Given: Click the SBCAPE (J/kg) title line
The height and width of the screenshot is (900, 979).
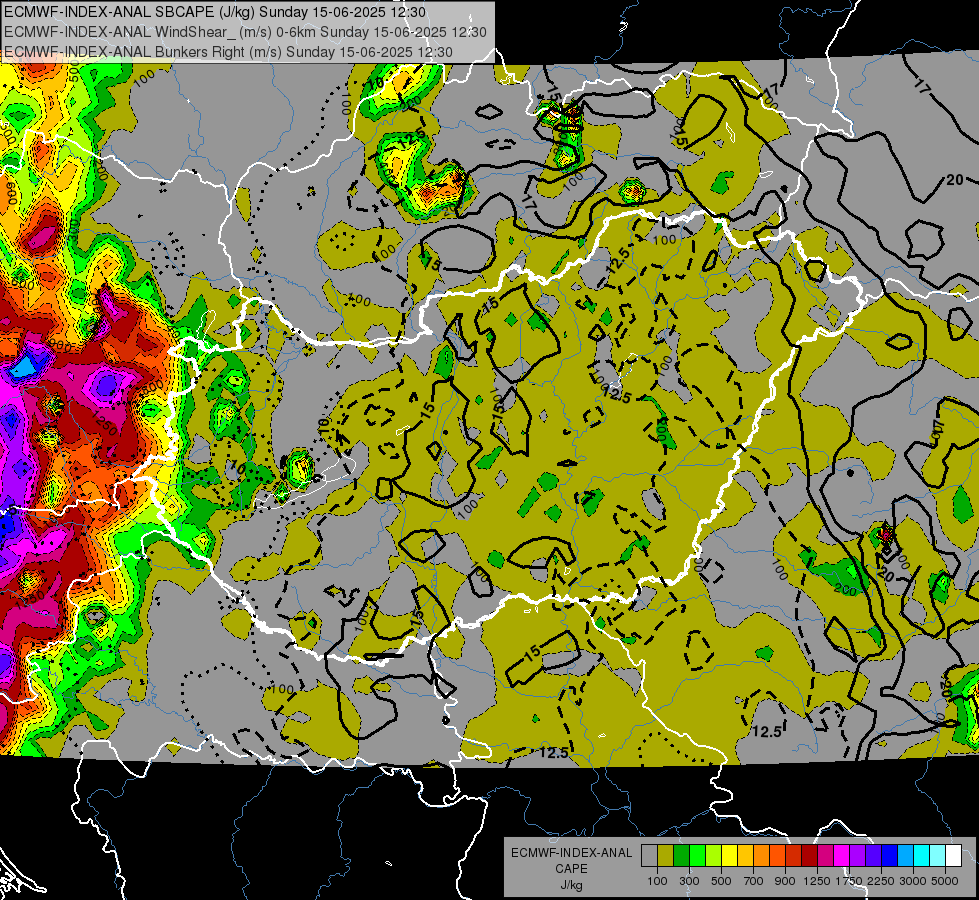Looking at the screenshot, I should point(215,12).
